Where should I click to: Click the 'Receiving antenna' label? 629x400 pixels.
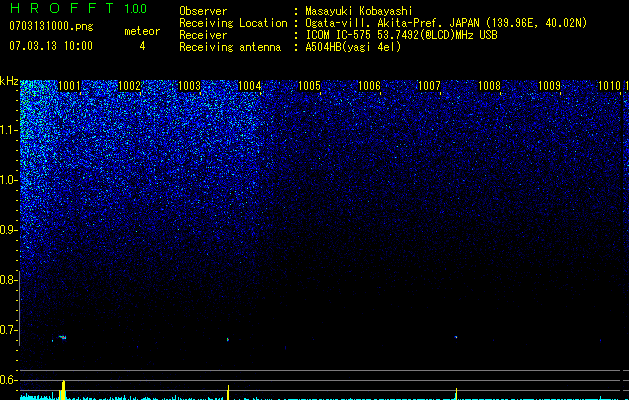(230, 47)
